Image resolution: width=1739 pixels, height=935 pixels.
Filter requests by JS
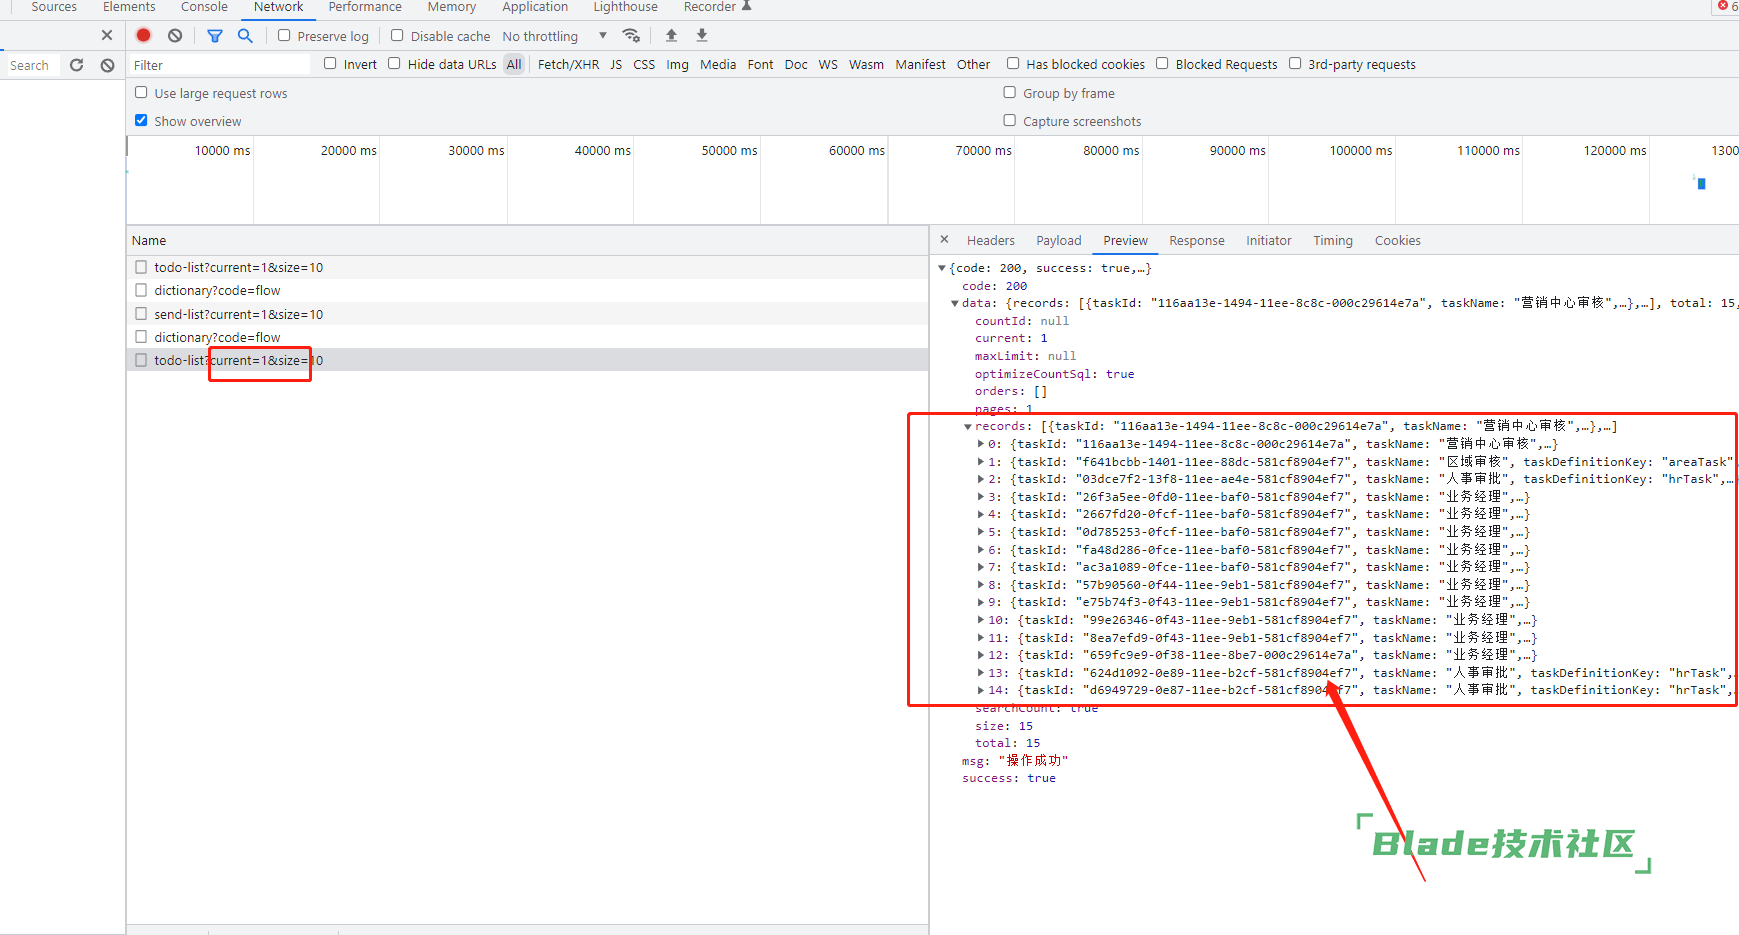point(616,64)
